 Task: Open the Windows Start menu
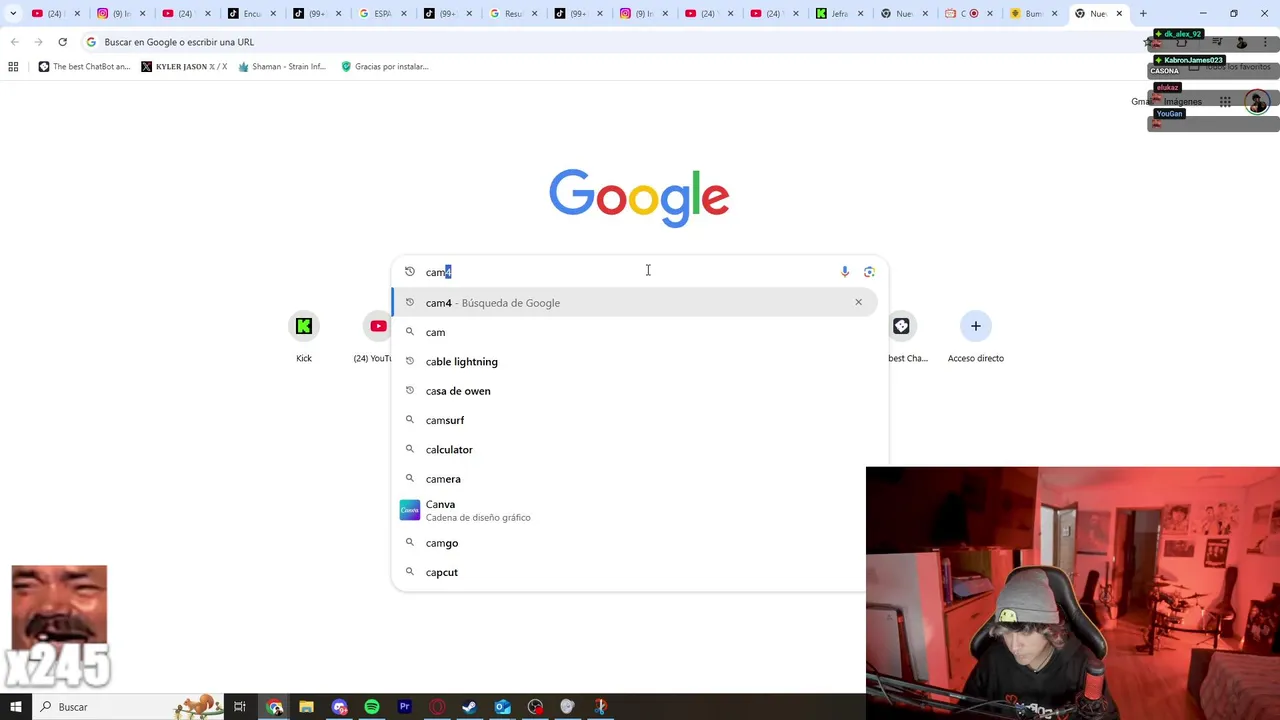point(15,707)
